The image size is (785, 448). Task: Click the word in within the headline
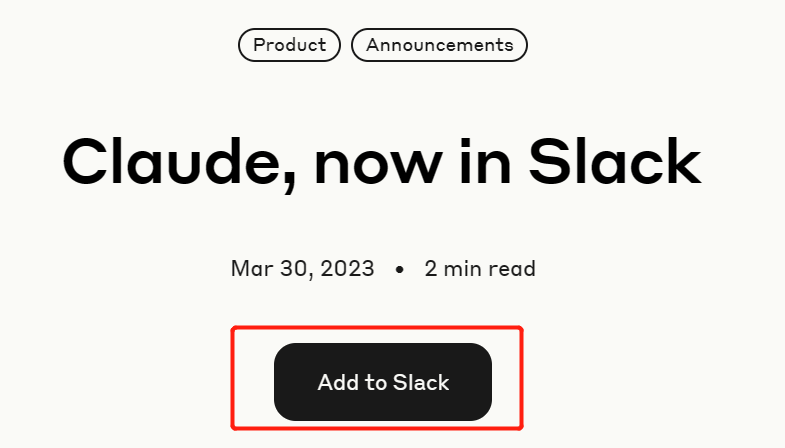click(485, 161)
